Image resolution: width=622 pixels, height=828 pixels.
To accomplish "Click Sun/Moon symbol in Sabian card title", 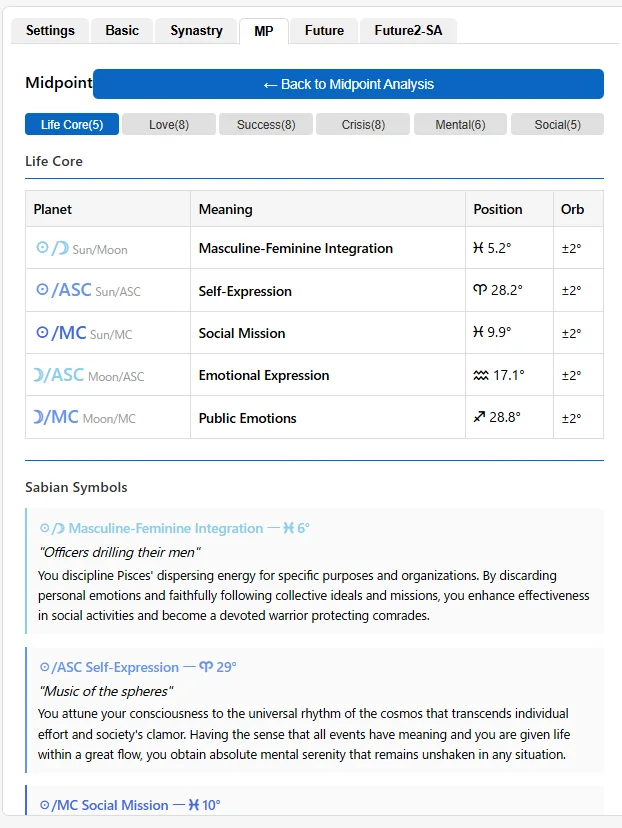I will [x=52, y=528].
